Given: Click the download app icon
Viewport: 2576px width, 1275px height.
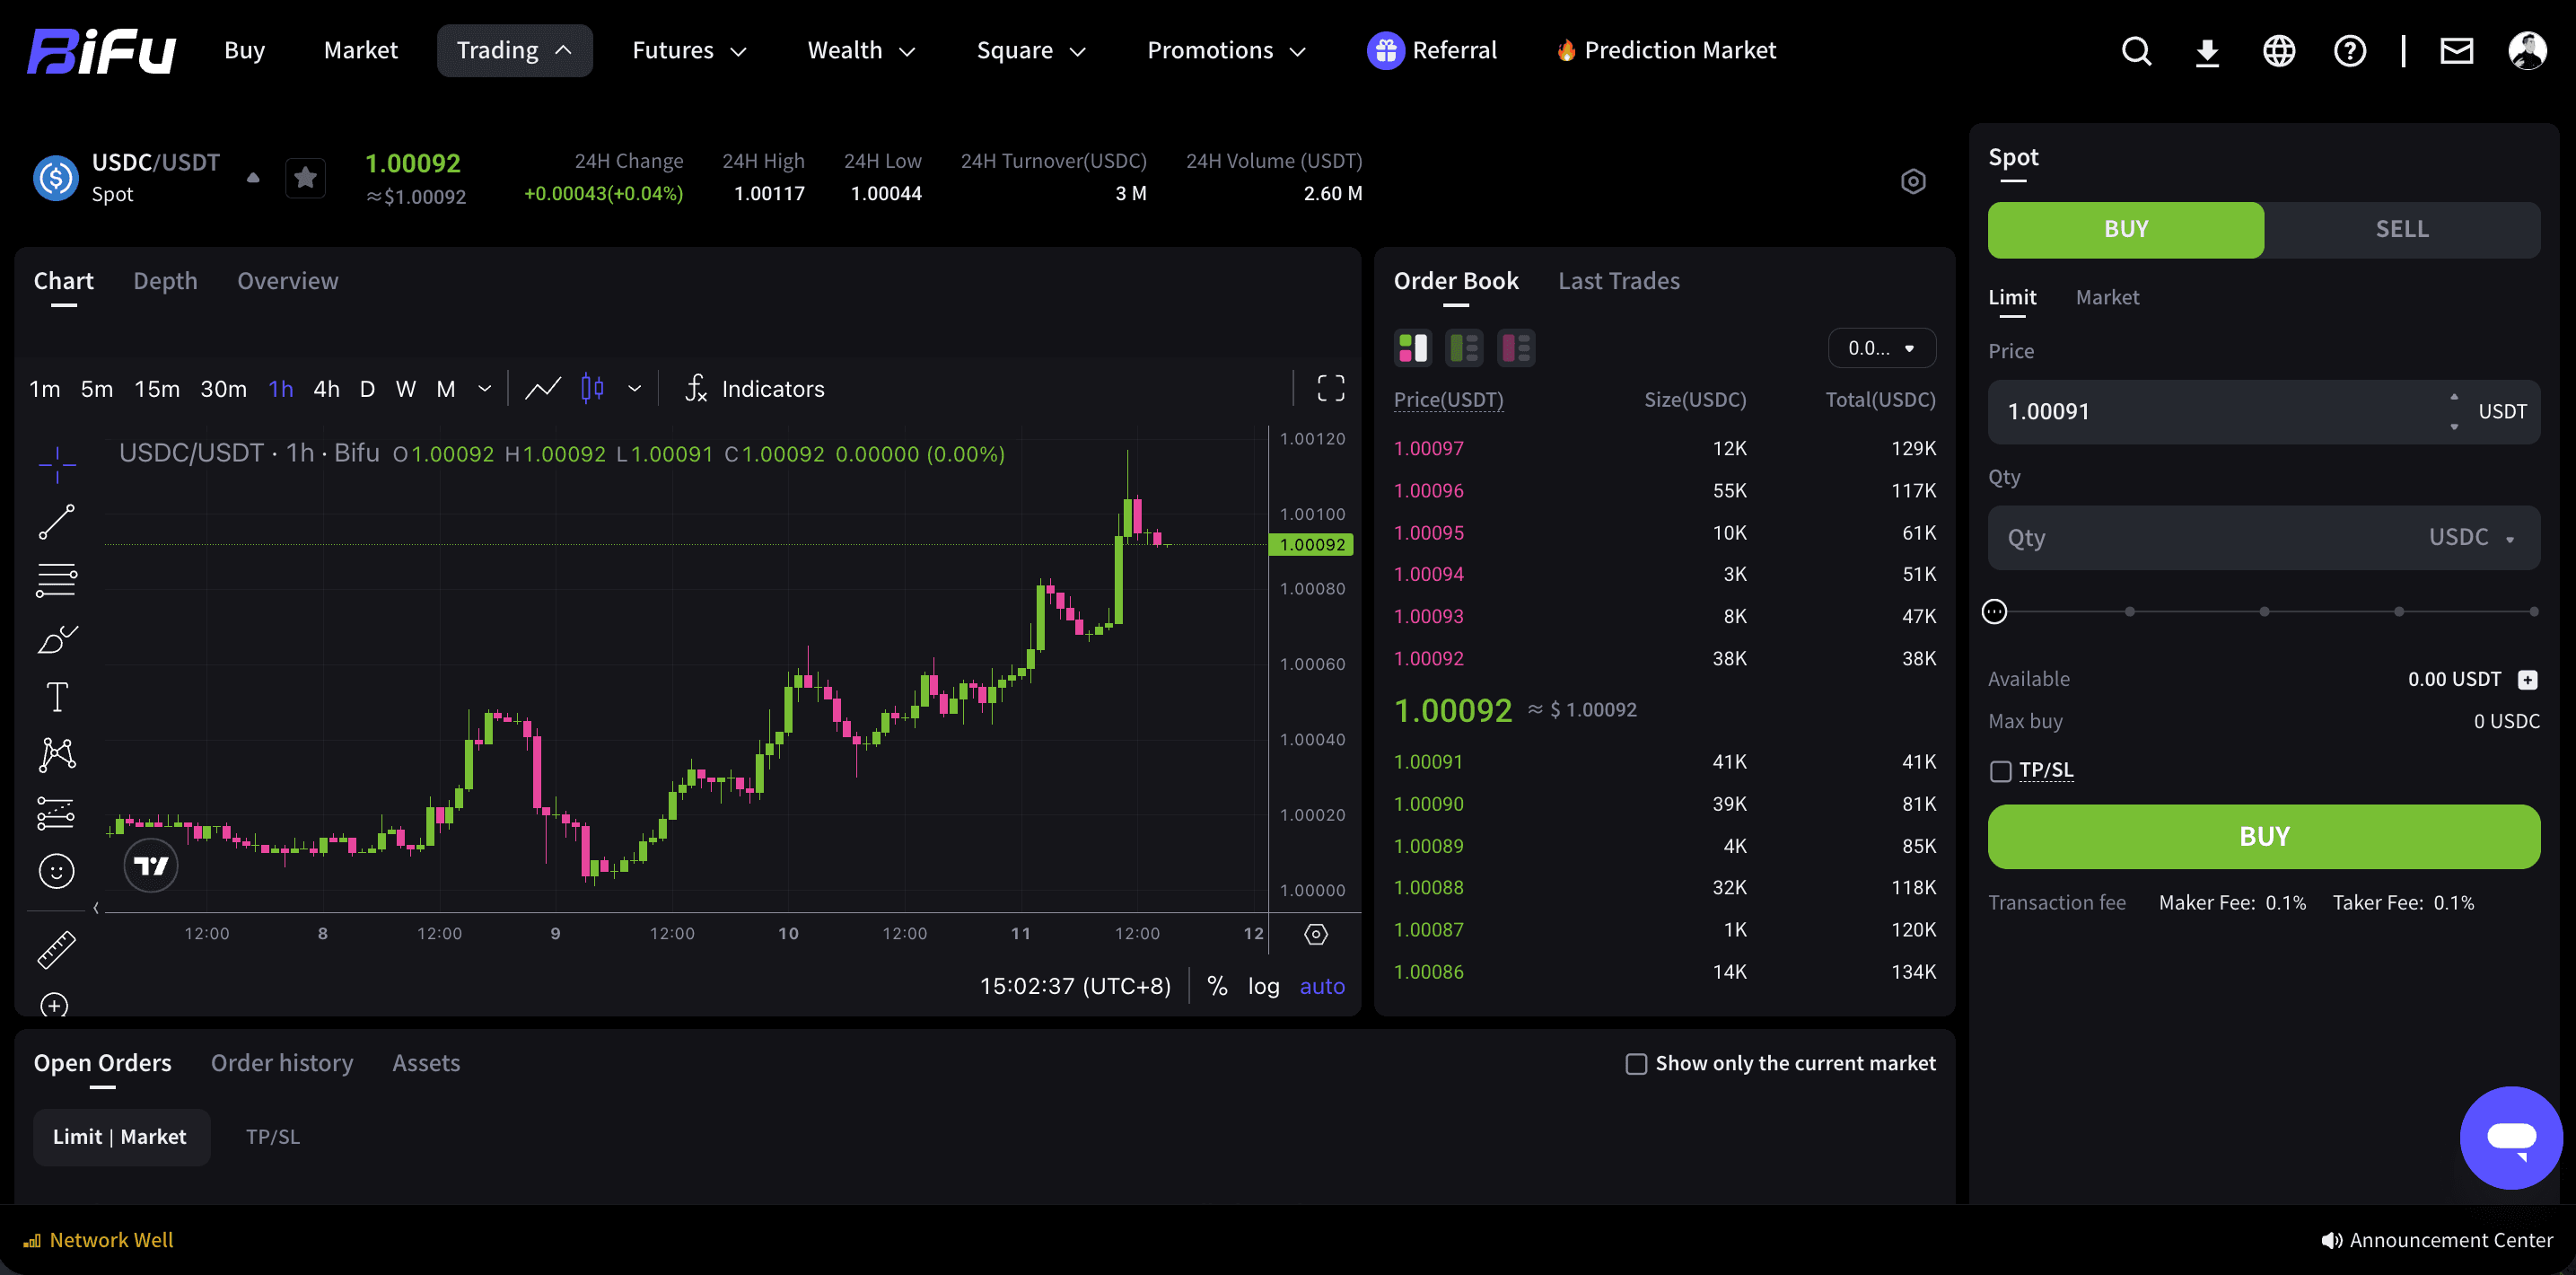Looking at the screenshot, I should point(2207,51).
